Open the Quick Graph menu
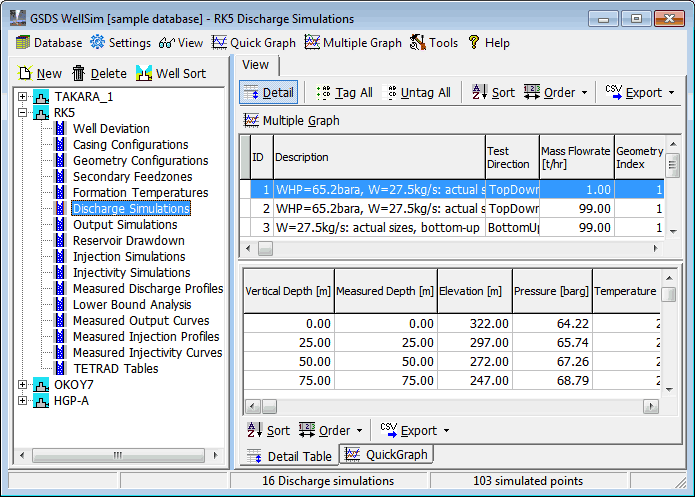This screenshot has width=695, height=497. (254, 43)
